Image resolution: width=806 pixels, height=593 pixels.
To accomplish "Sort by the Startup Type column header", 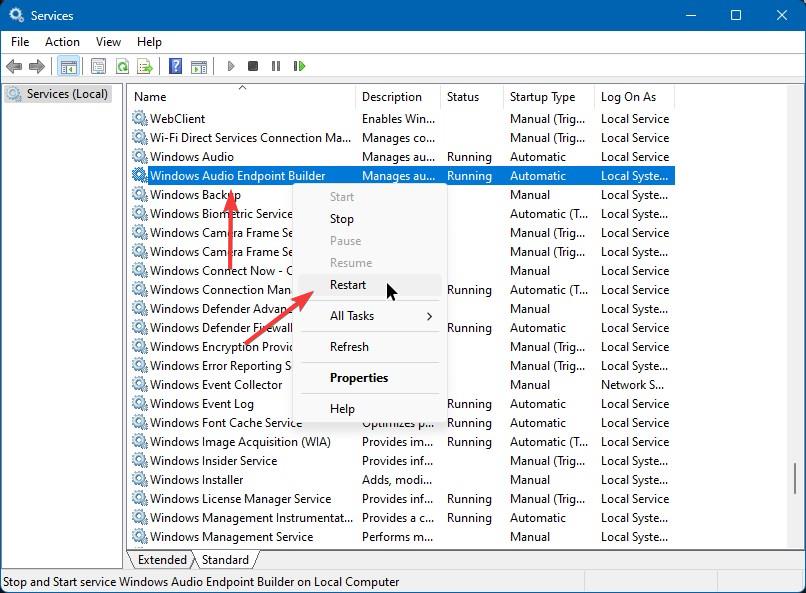I will [x=545, y=96].
